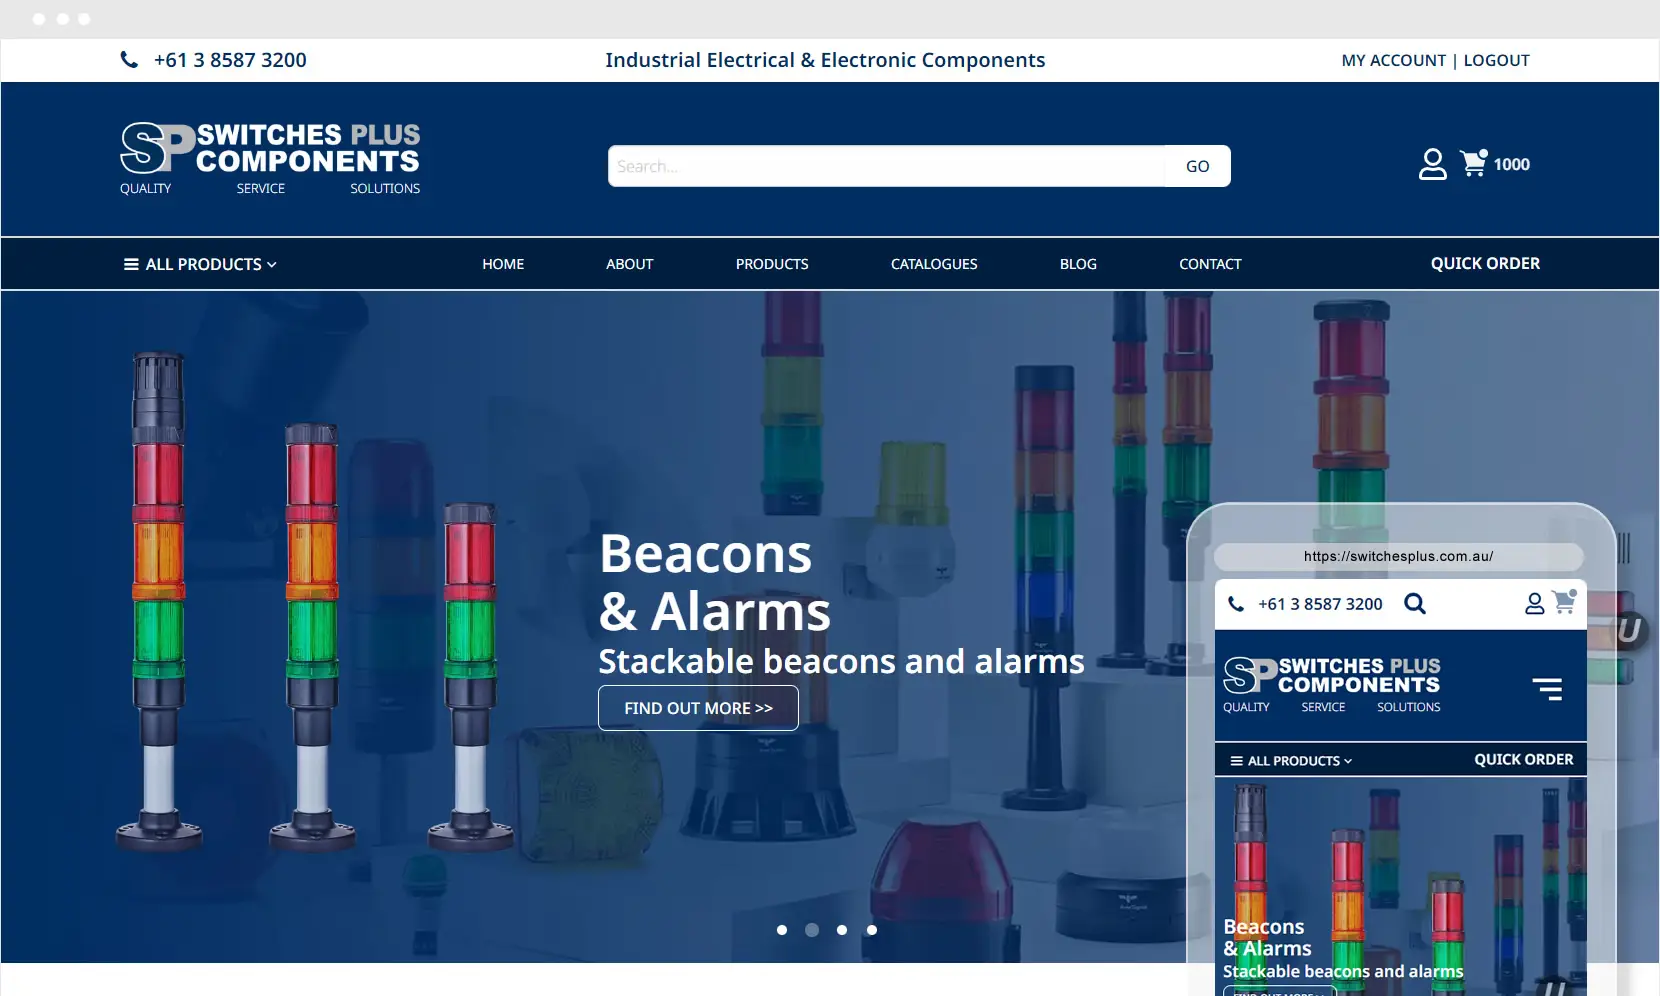Open the shopping cart icon showing 1000

click(1473, 163)
